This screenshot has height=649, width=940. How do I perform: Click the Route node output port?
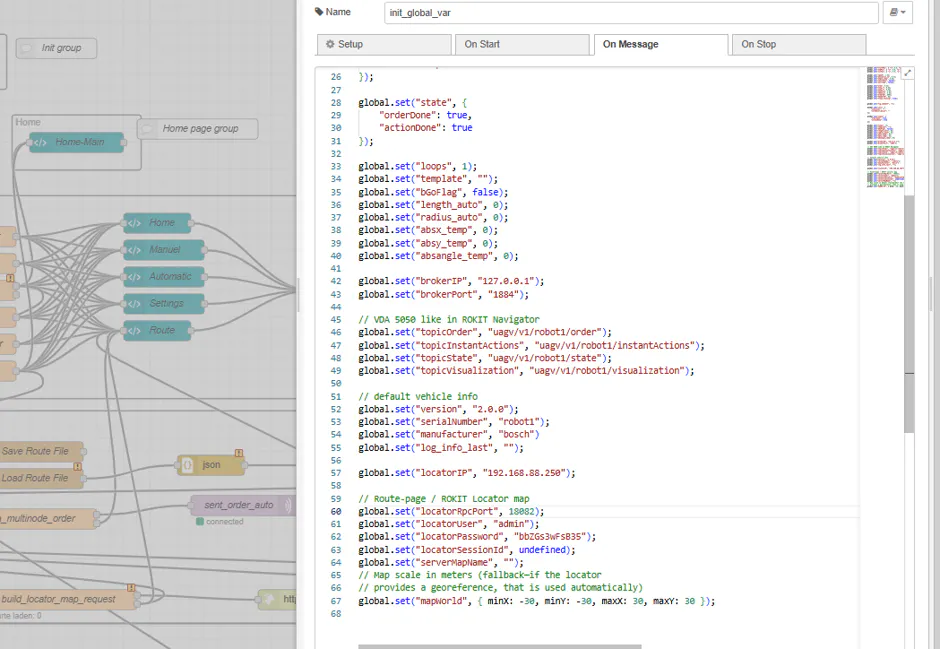191,331
